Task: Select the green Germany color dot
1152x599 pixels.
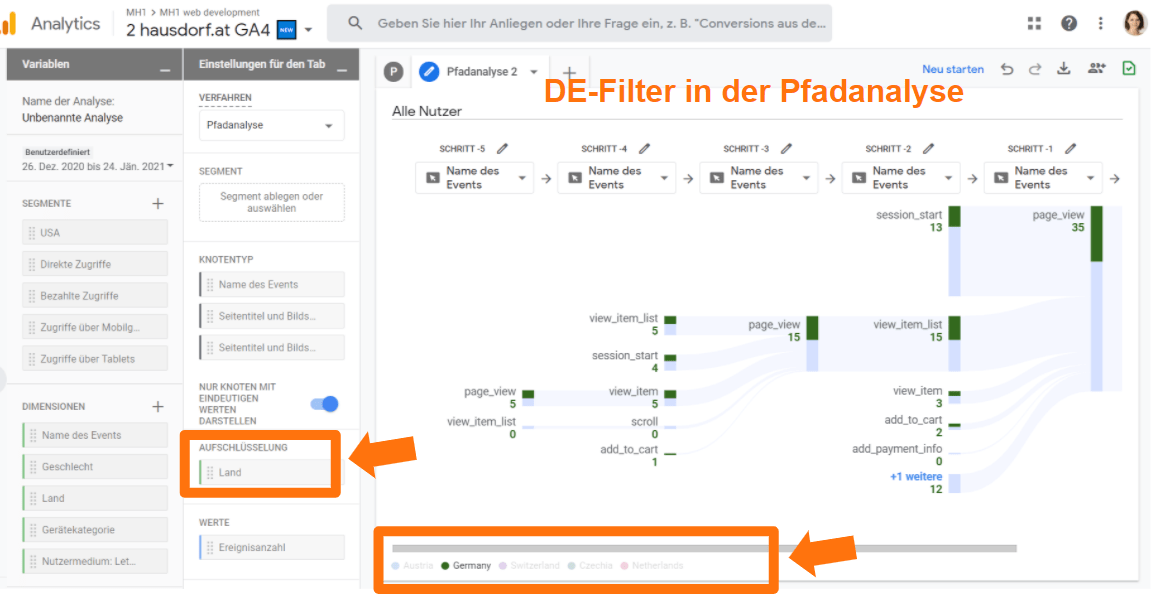Action: point(446,564)
